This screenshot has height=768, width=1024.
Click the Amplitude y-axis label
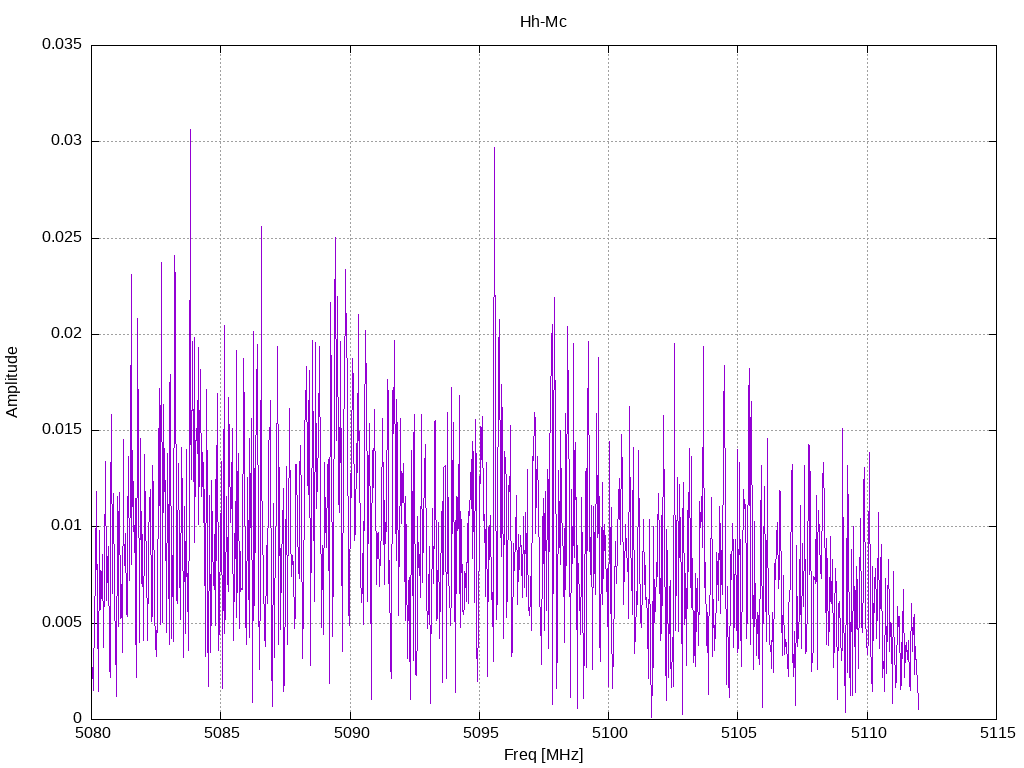click(x=12, y=381)
